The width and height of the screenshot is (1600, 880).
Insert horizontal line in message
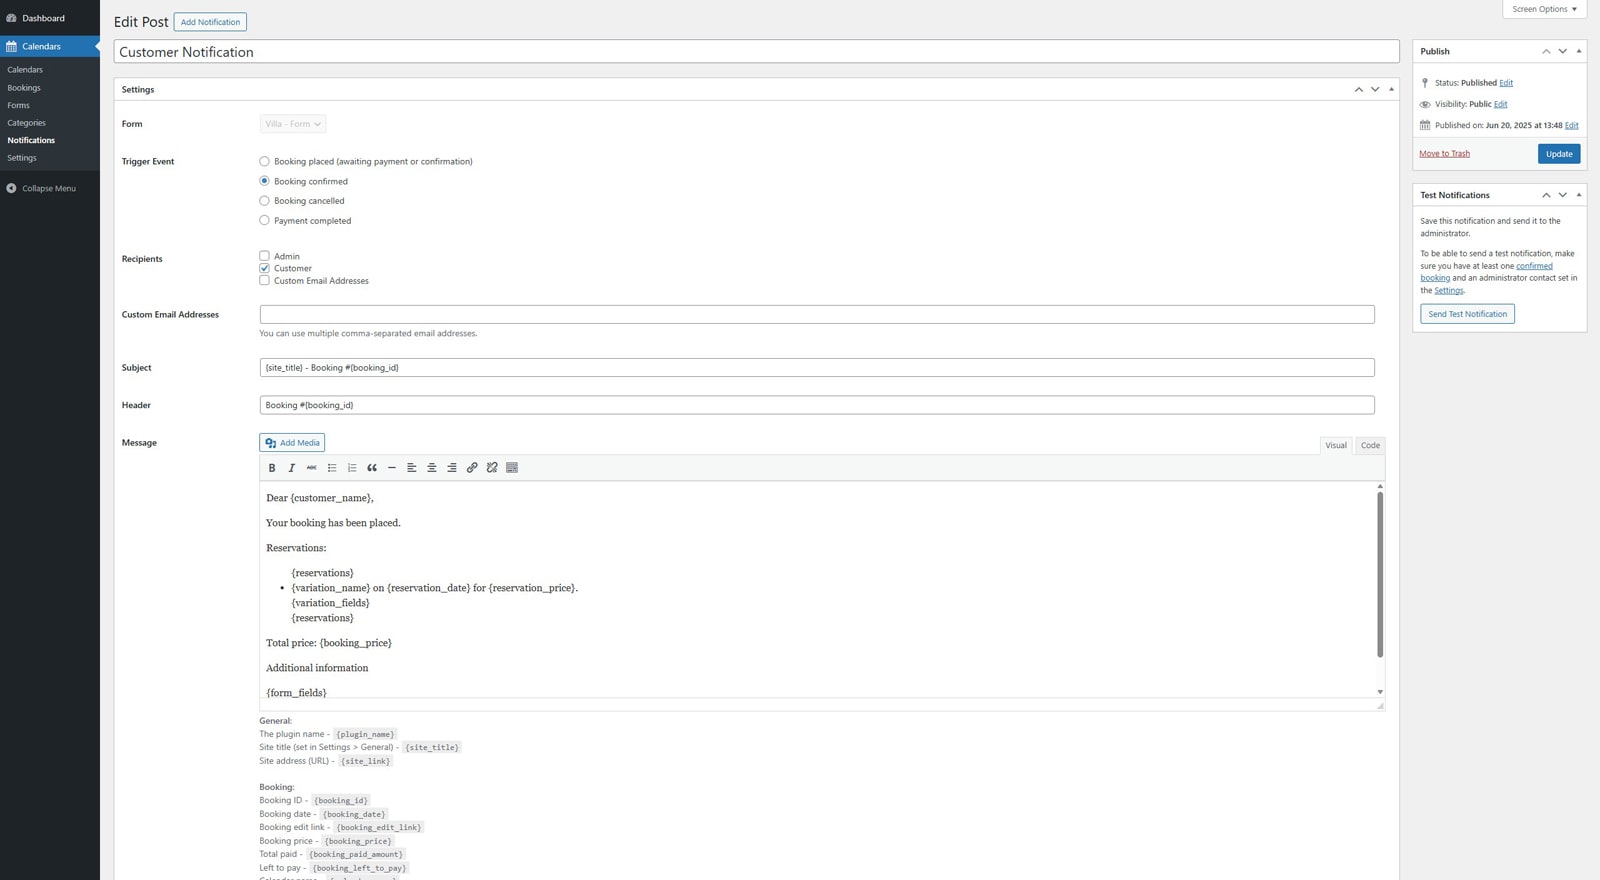click(x=392, y=468)
